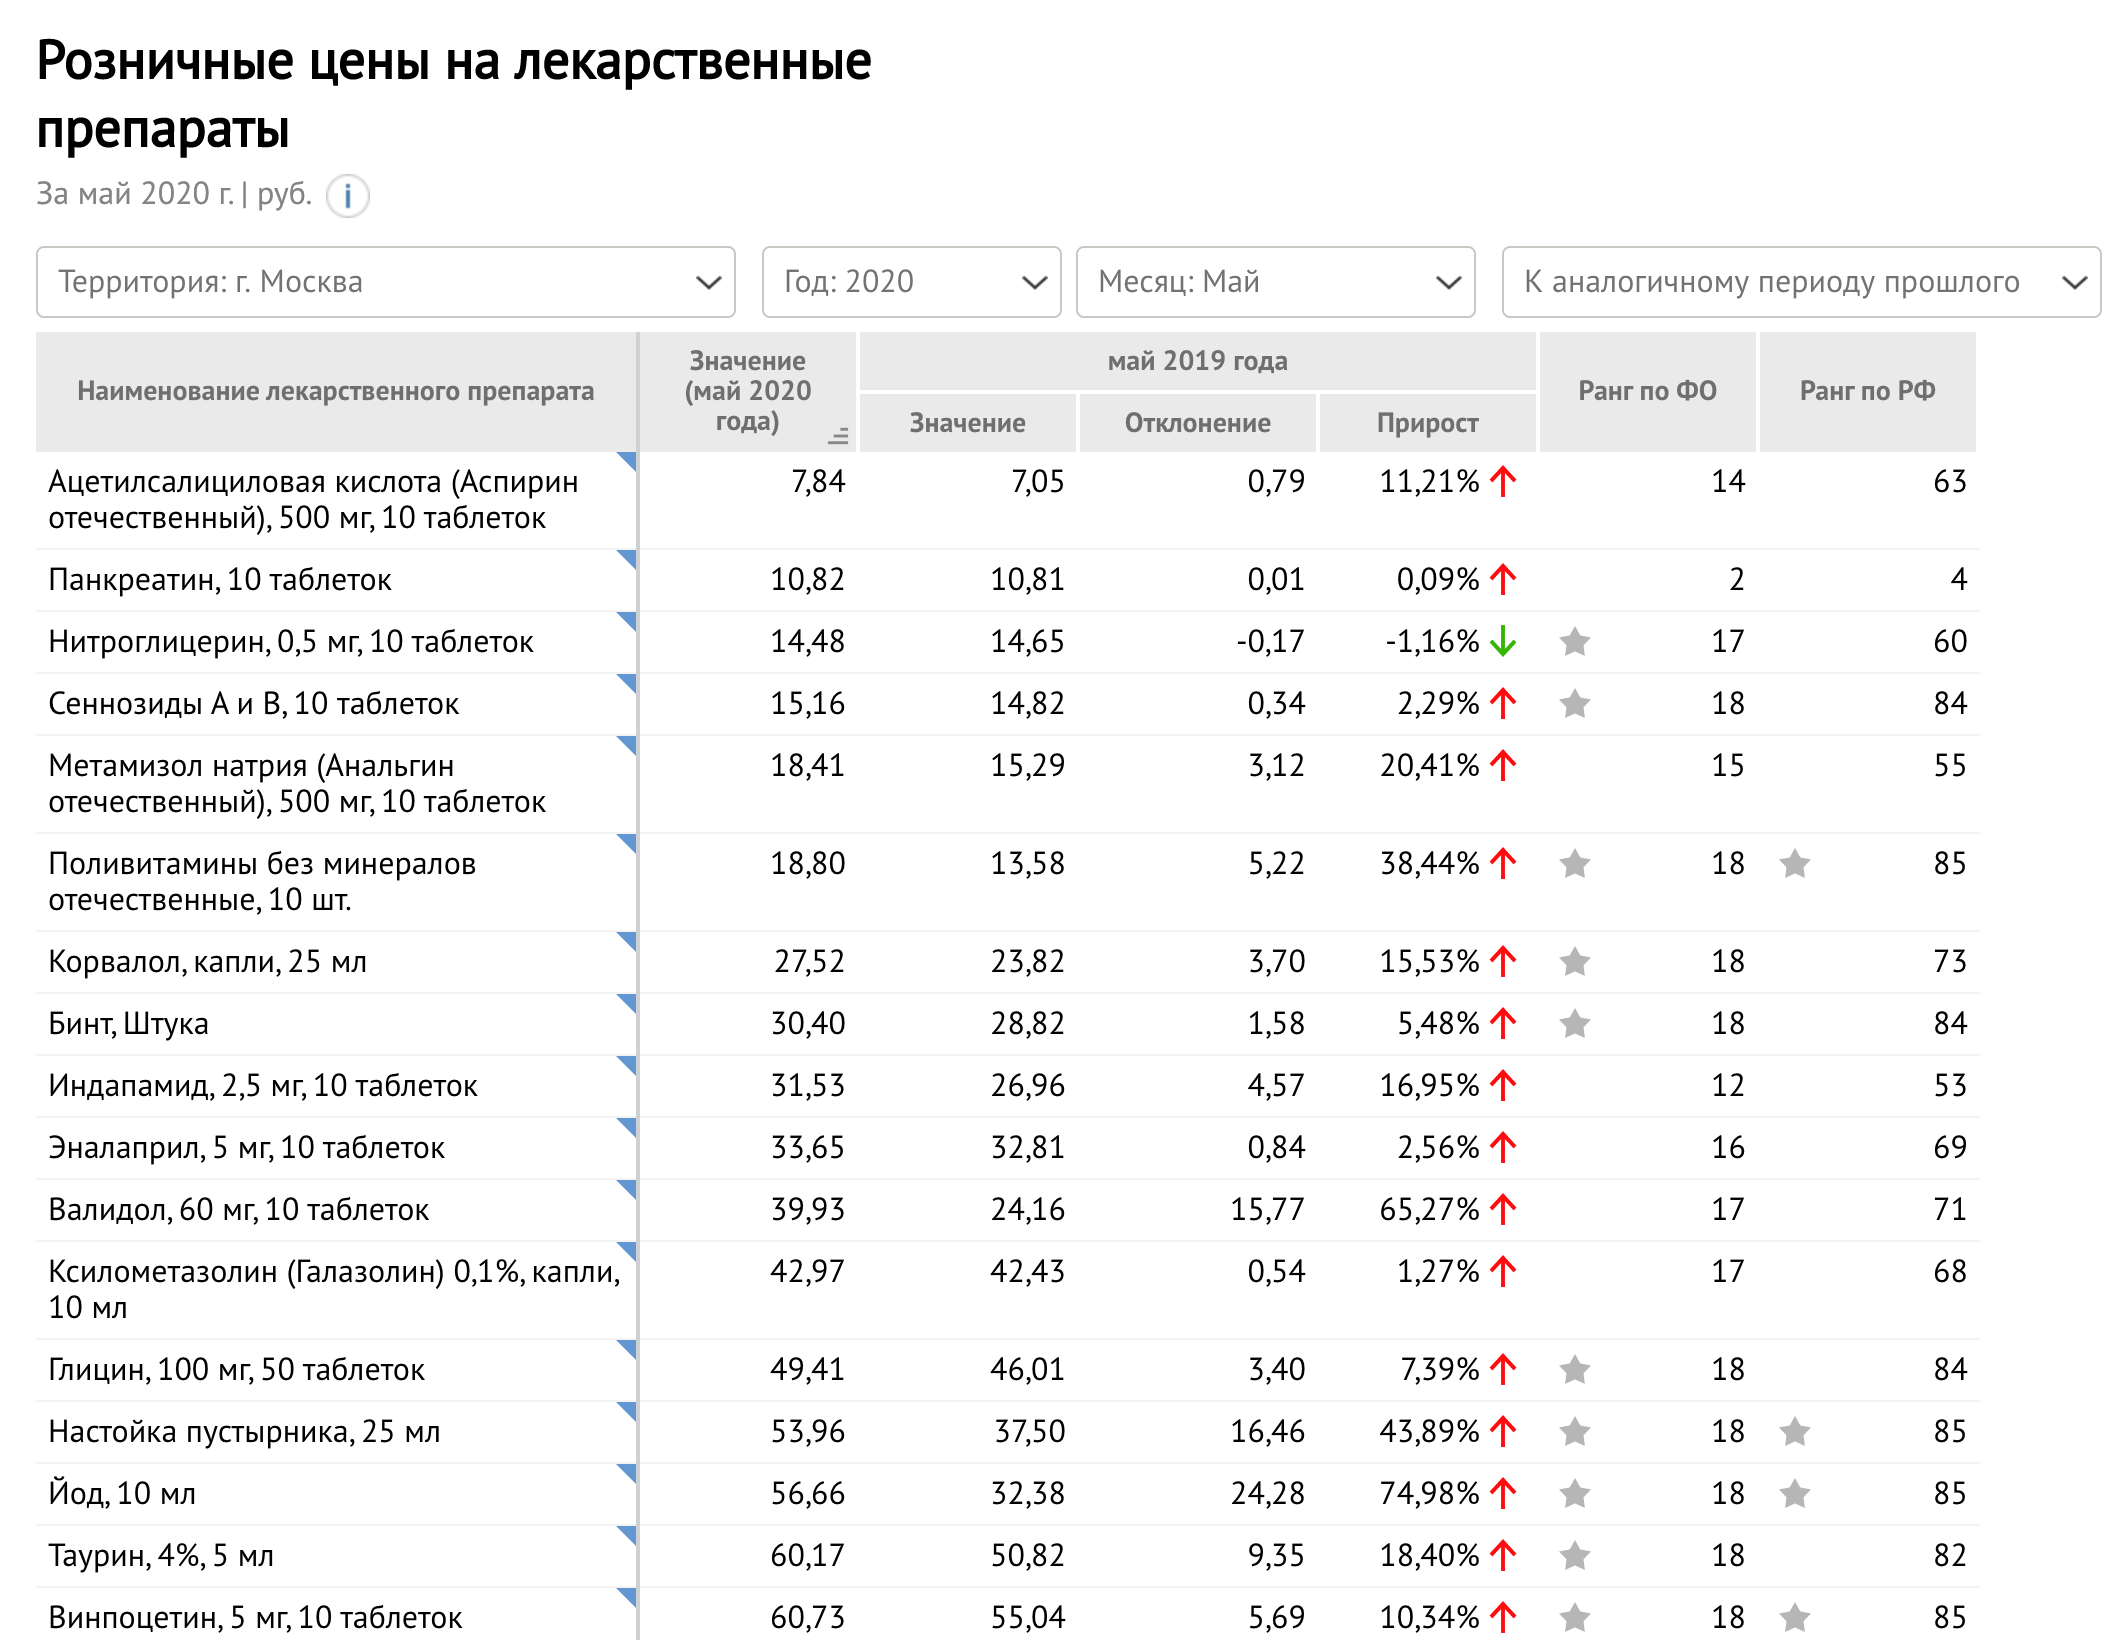Screen dimensions: 2118x1640
Task: Open the Месяц: Май dropdown
Action: click(x=1275, y=282)
